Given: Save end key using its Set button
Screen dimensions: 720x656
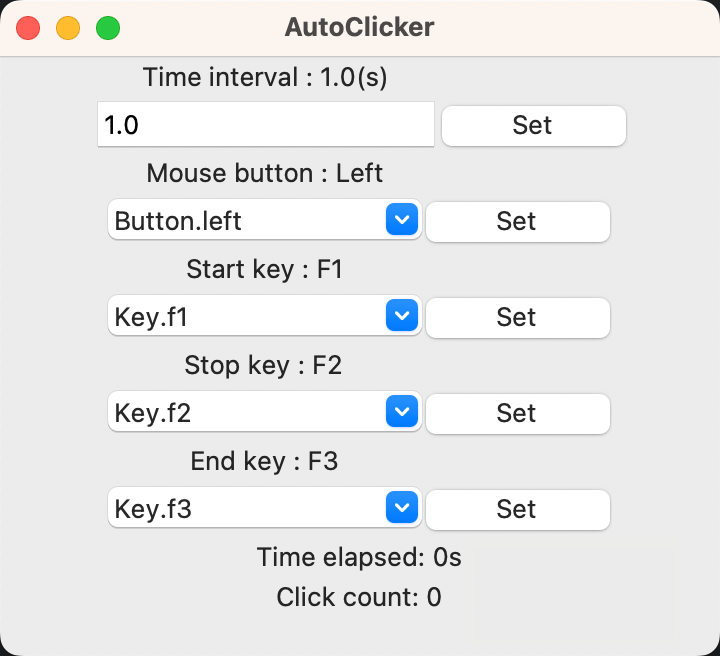Looking at the screenshot, I should pyautogui.click(x=517, y=509).
